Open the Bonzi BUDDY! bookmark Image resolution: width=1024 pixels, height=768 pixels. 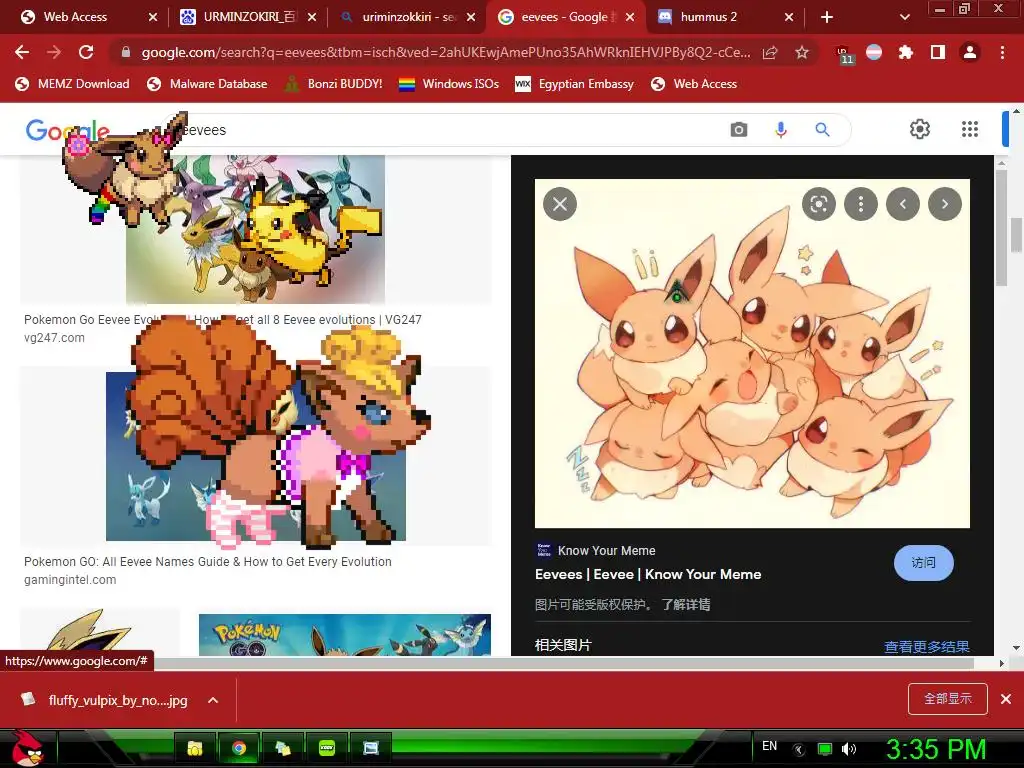point(334,84)
